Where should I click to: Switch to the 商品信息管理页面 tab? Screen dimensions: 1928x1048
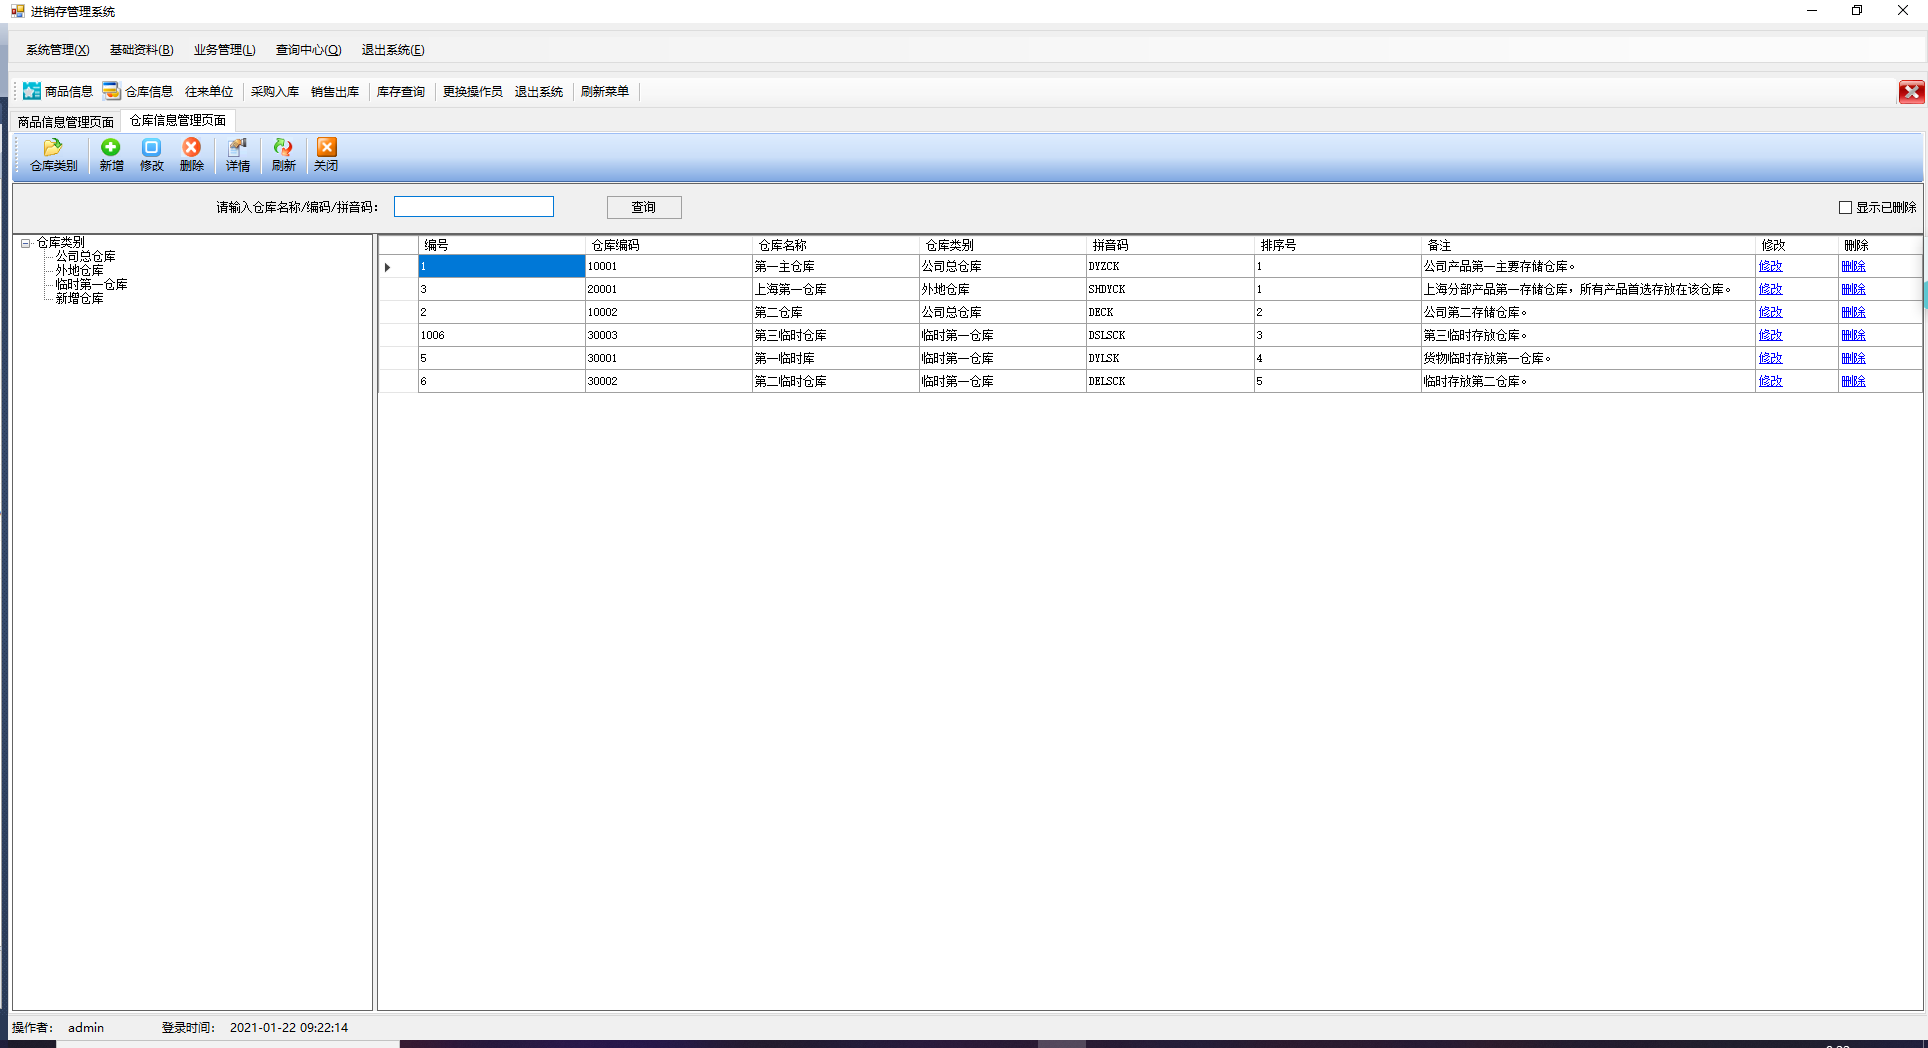coord(66,122)
